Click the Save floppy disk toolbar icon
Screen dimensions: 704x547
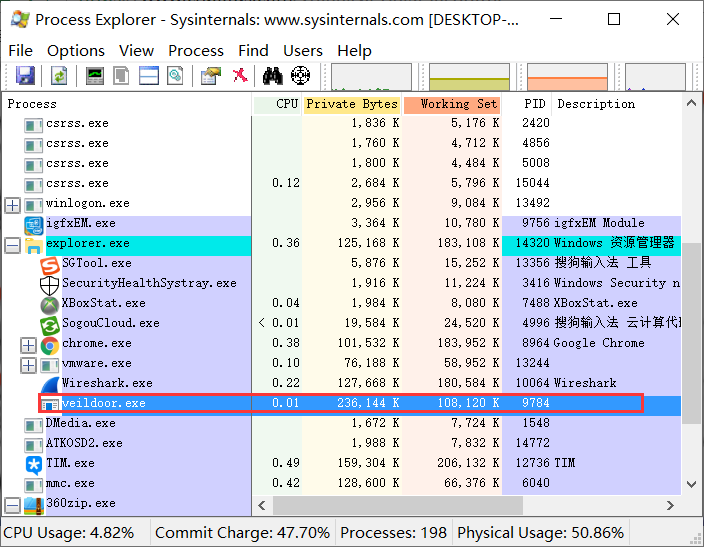click(26, 75)
